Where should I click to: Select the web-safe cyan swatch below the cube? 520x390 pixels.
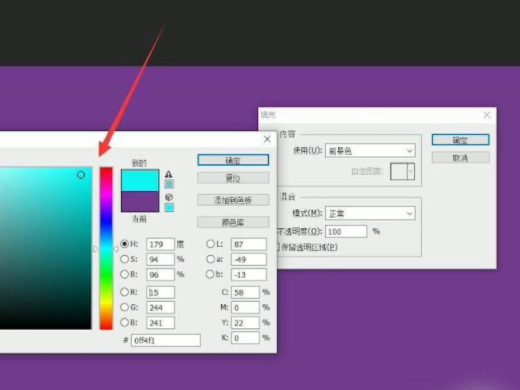tap(169, 207)
